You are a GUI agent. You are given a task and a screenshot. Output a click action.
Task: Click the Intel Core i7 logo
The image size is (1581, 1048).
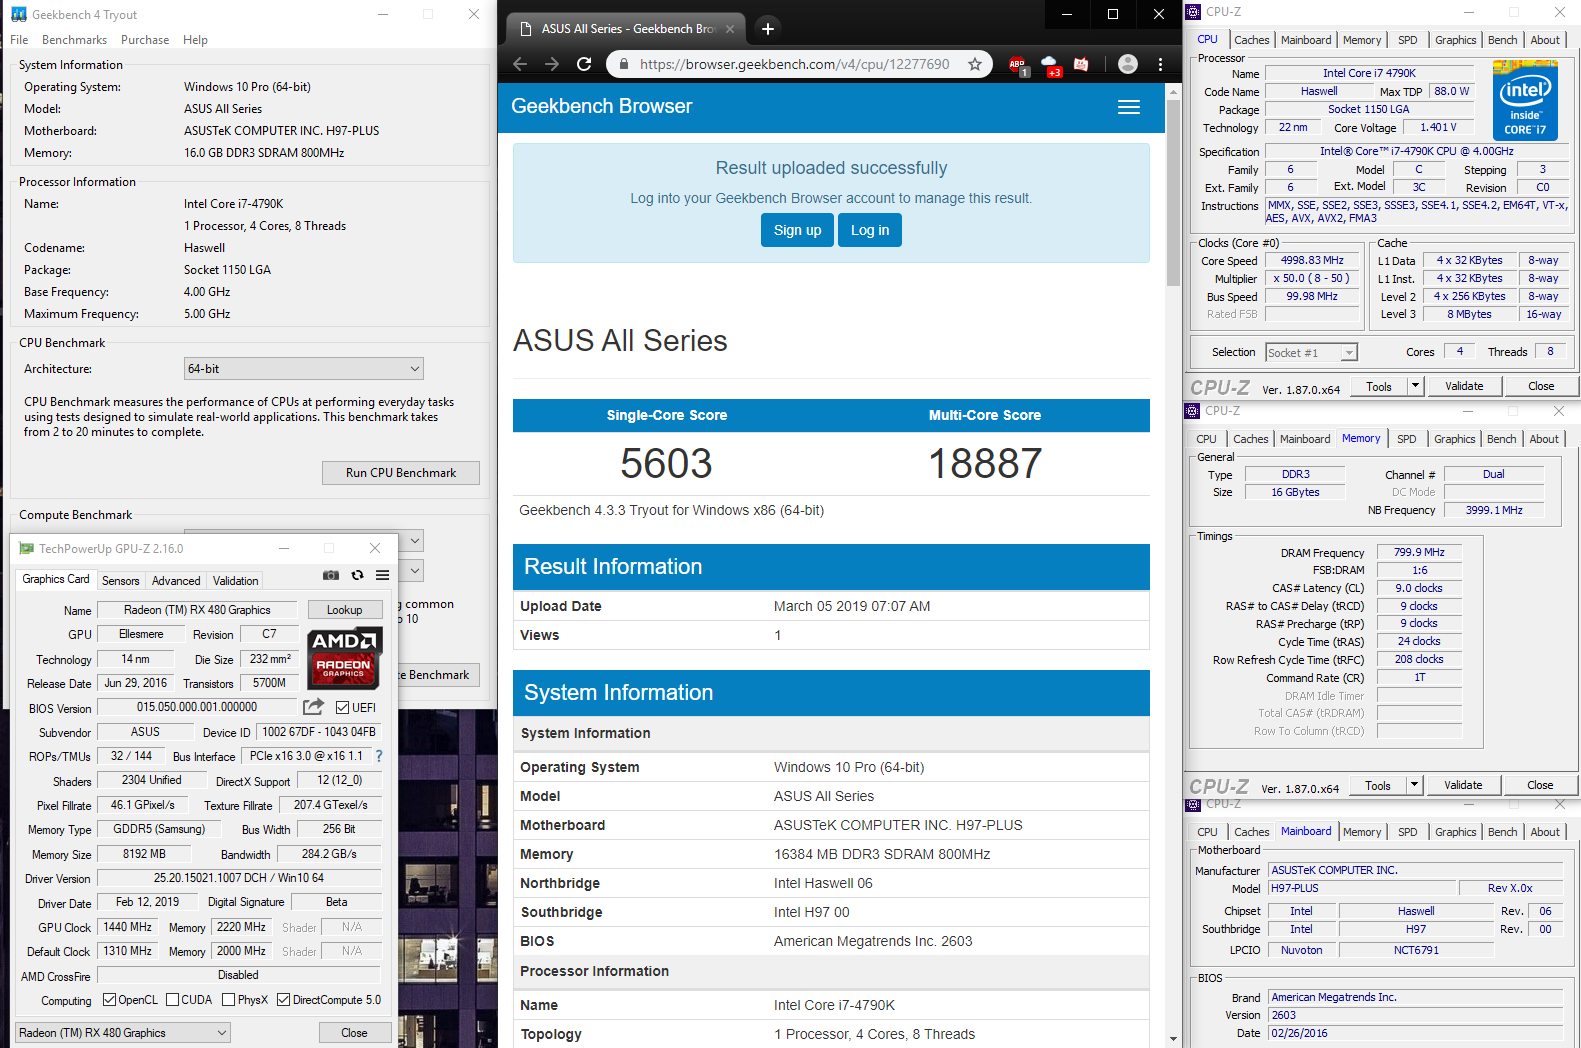point(1525,99)
